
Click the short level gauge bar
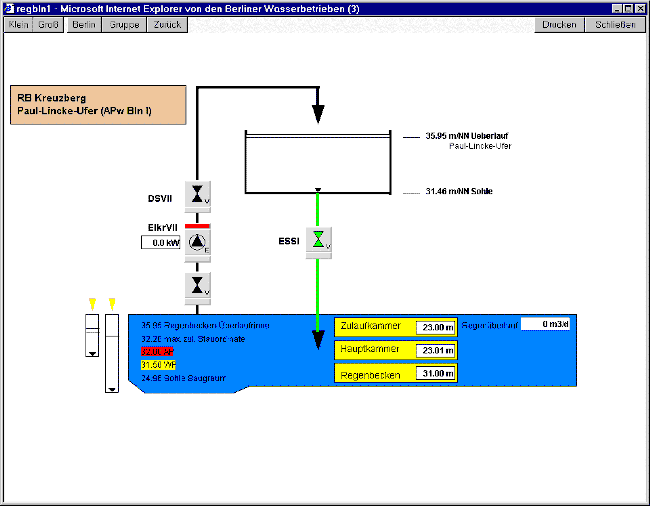(x=92, y=336)
